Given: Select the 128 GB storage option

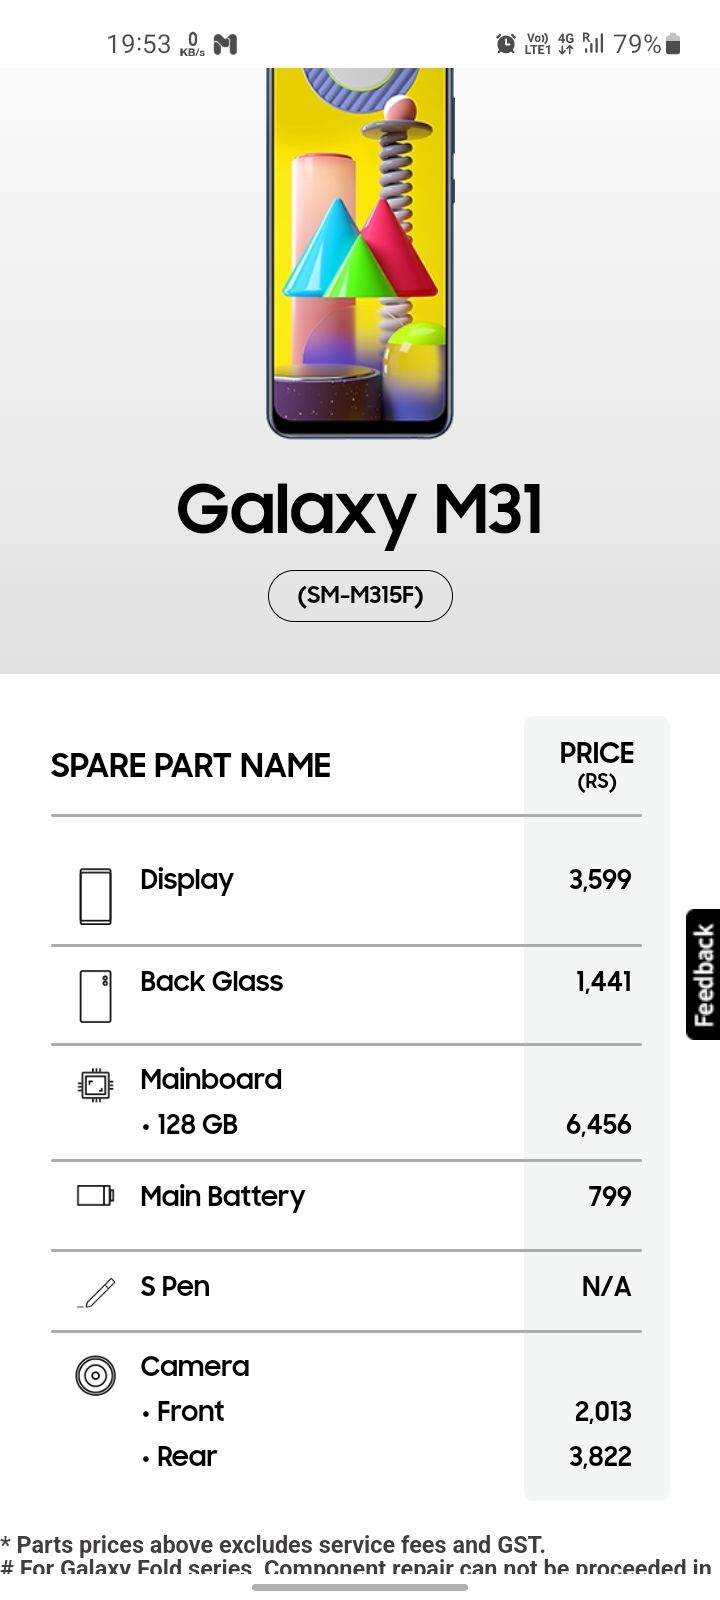Looking at the screenshot, I should tap(190, 1124).
